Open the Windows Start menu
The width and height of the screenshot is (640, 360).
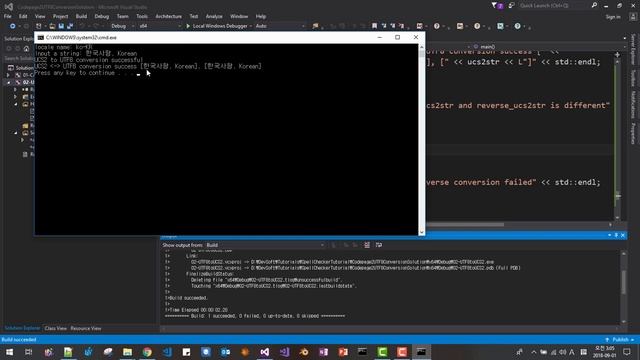pos(9,352)
